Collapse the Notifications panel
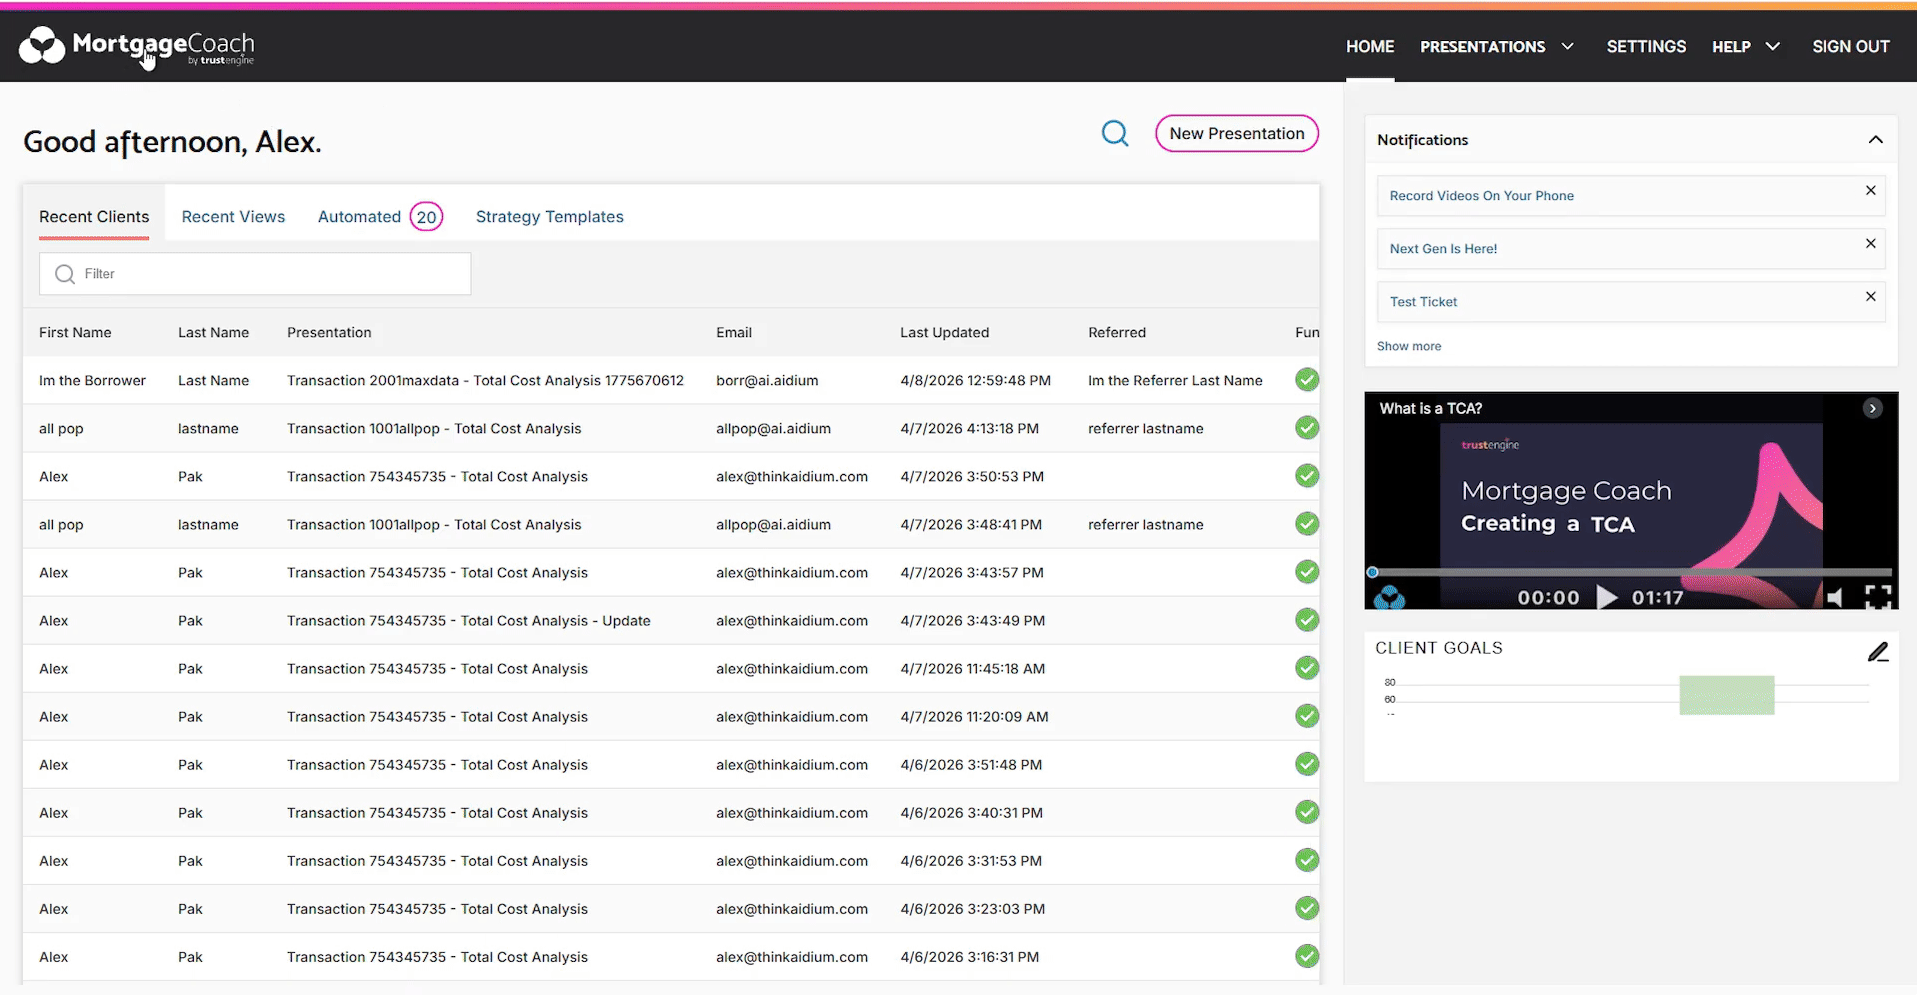 1875,140
